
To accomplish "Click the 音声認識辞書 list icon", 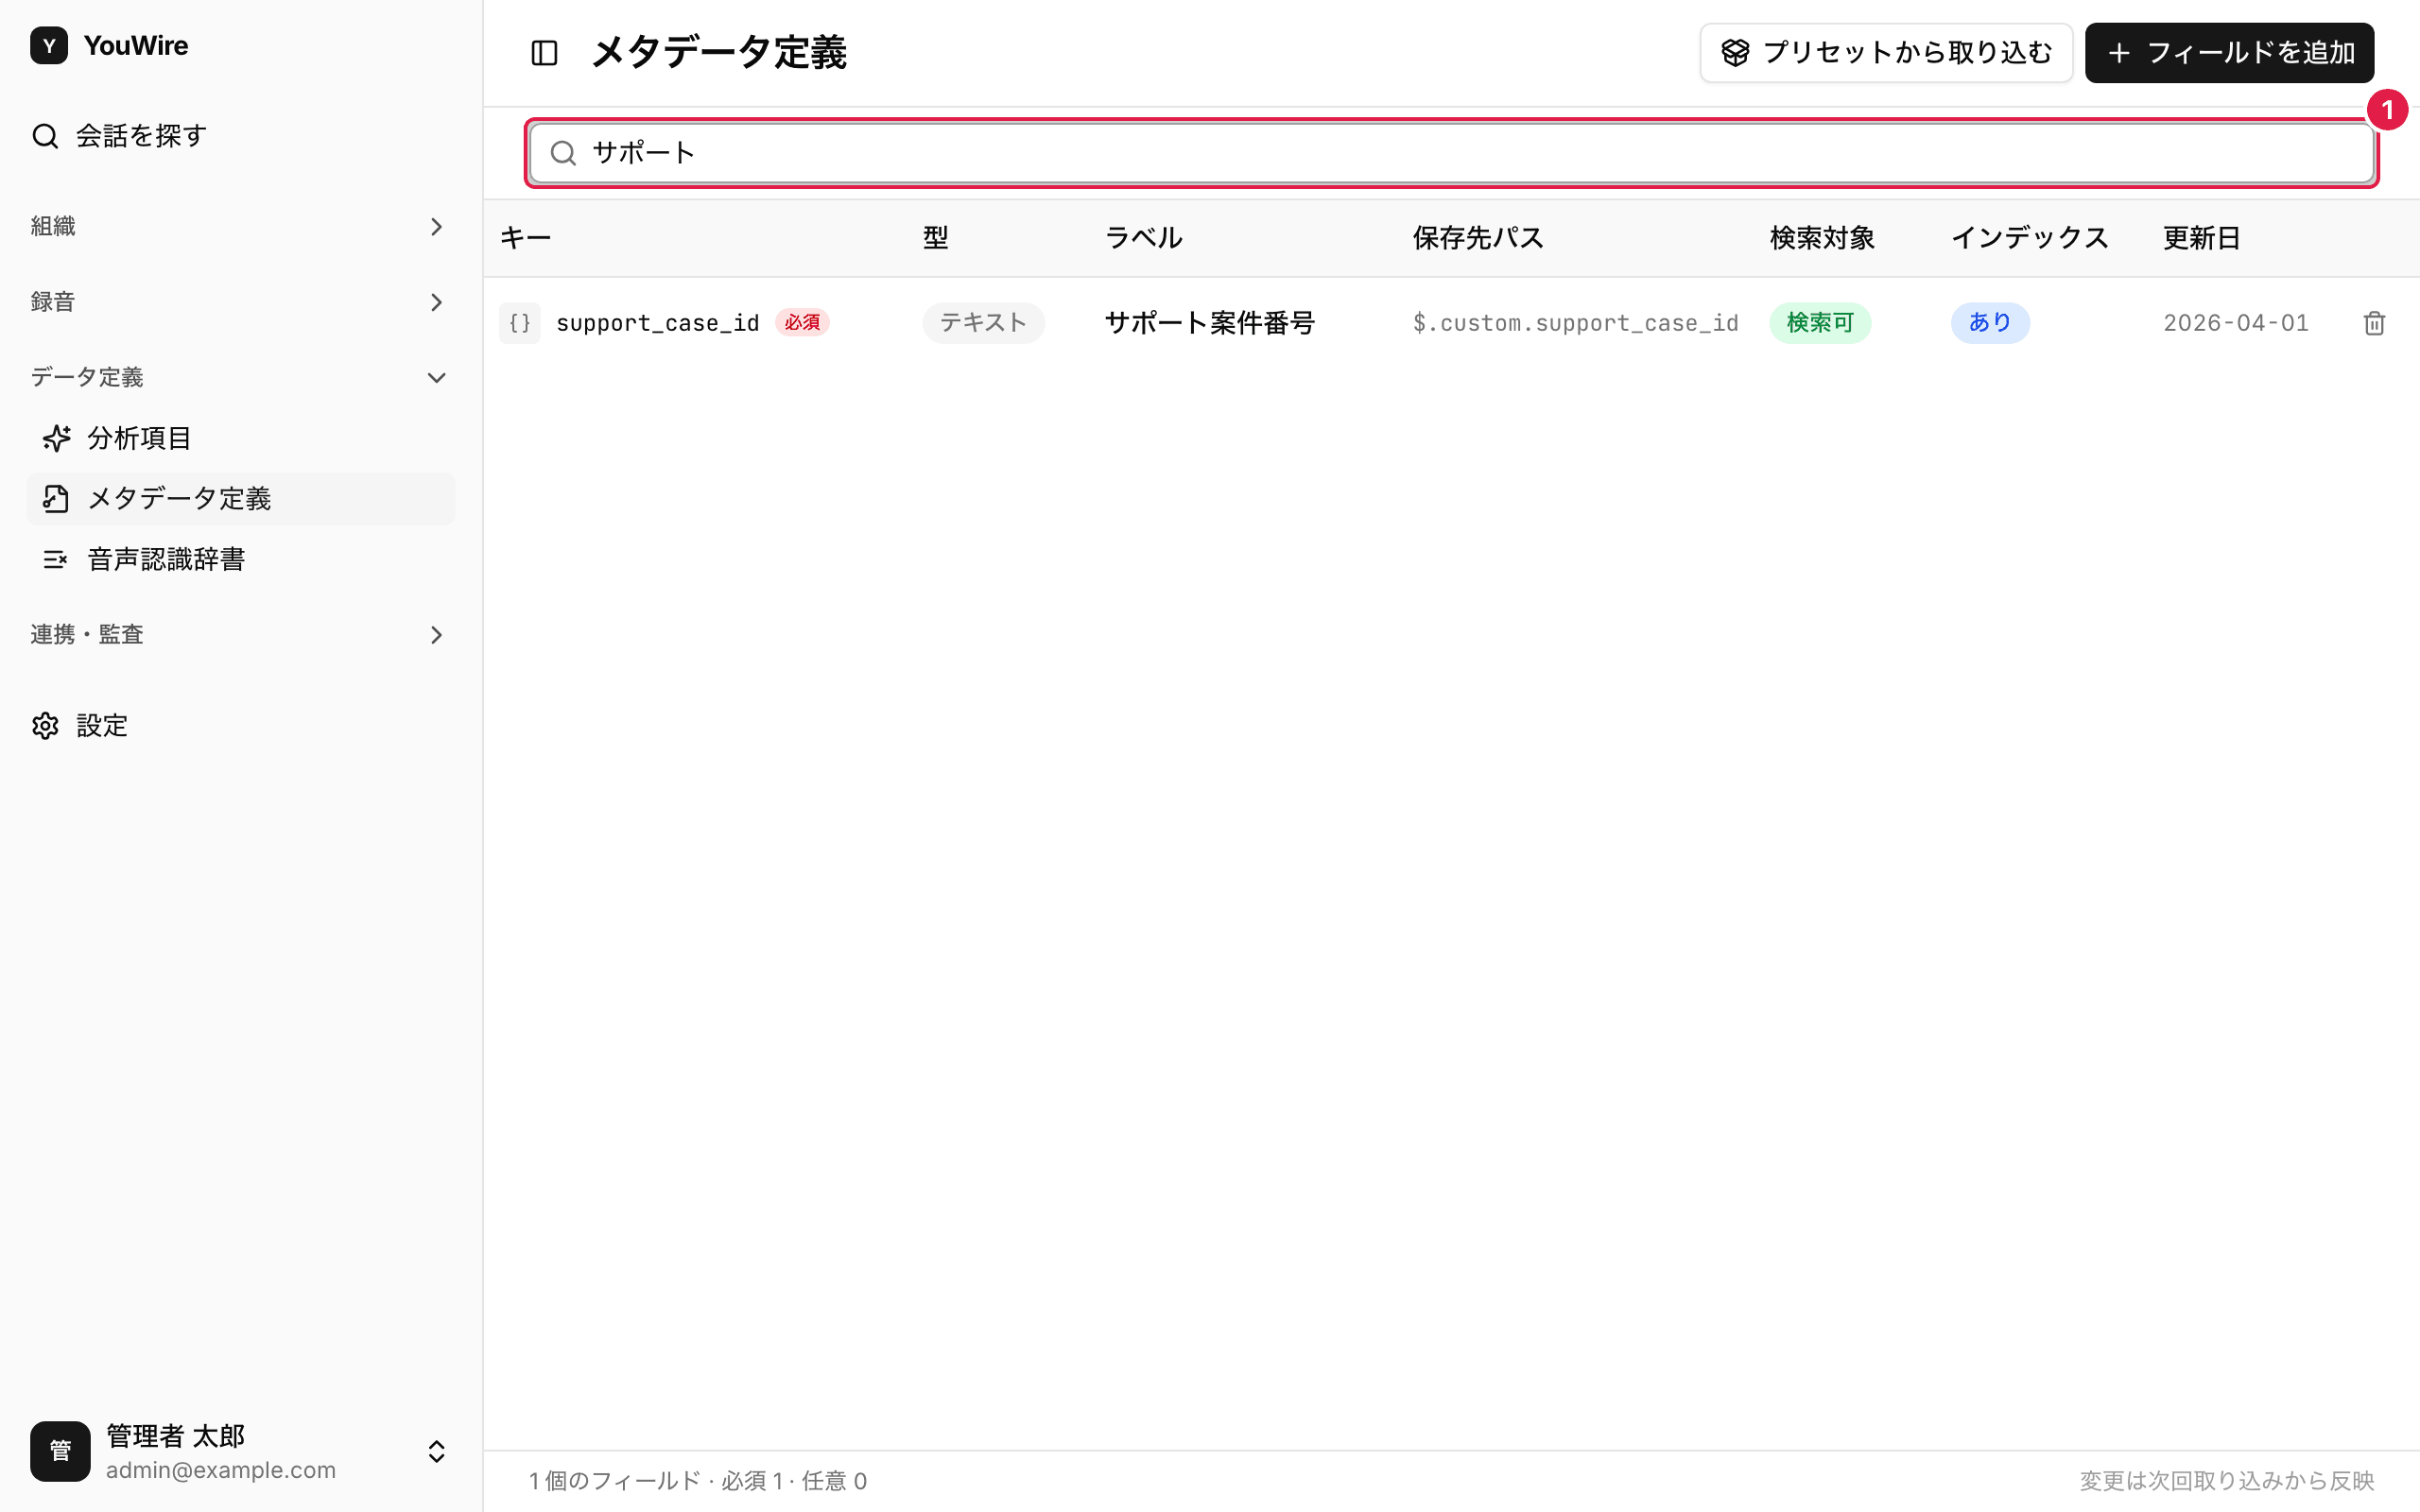I will 56,559.
